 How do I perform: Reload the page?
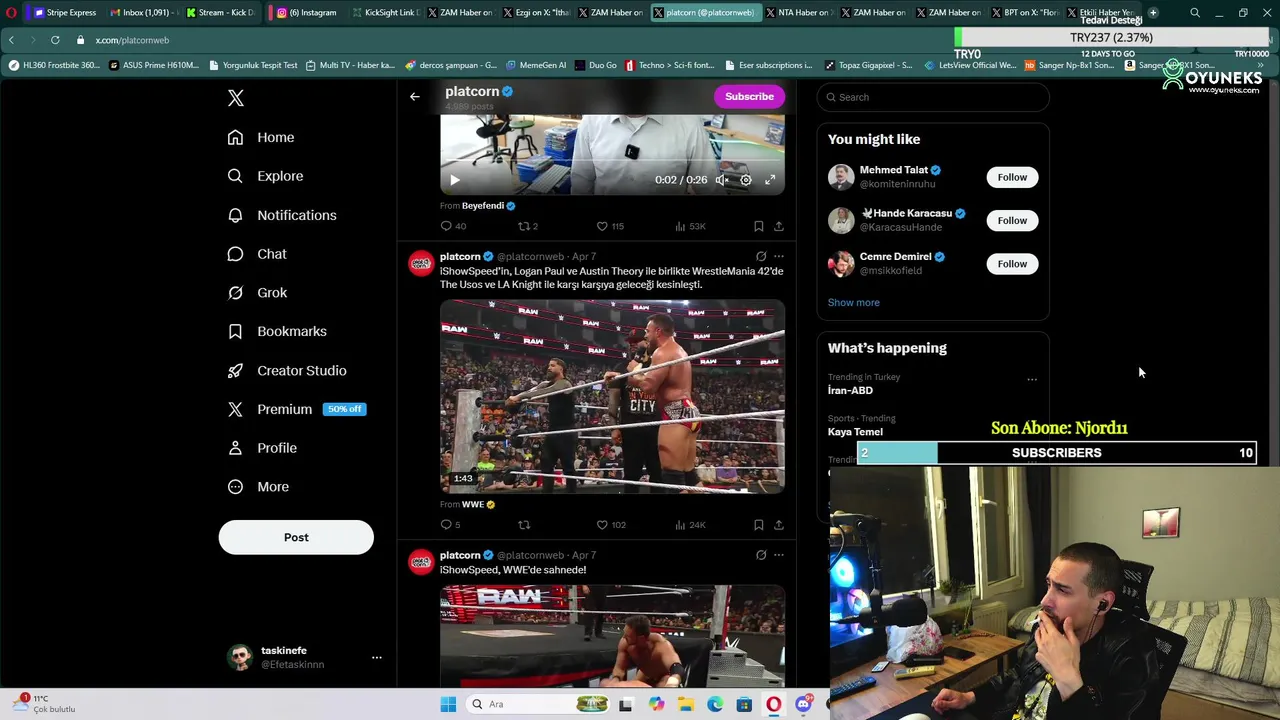tap(55, 40)
